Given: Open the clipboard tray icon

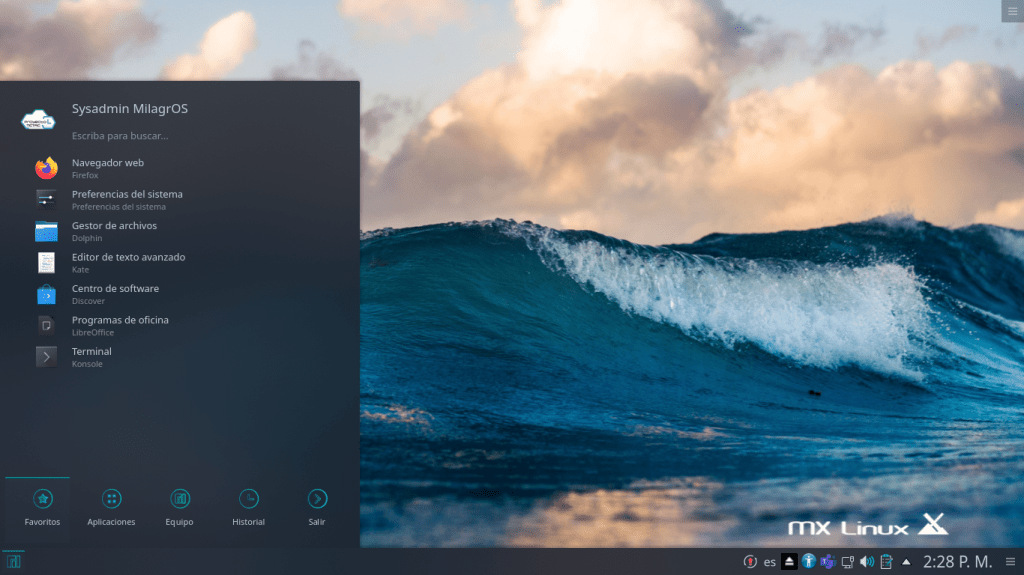Looking at the screenshot, I should (885, 561).
